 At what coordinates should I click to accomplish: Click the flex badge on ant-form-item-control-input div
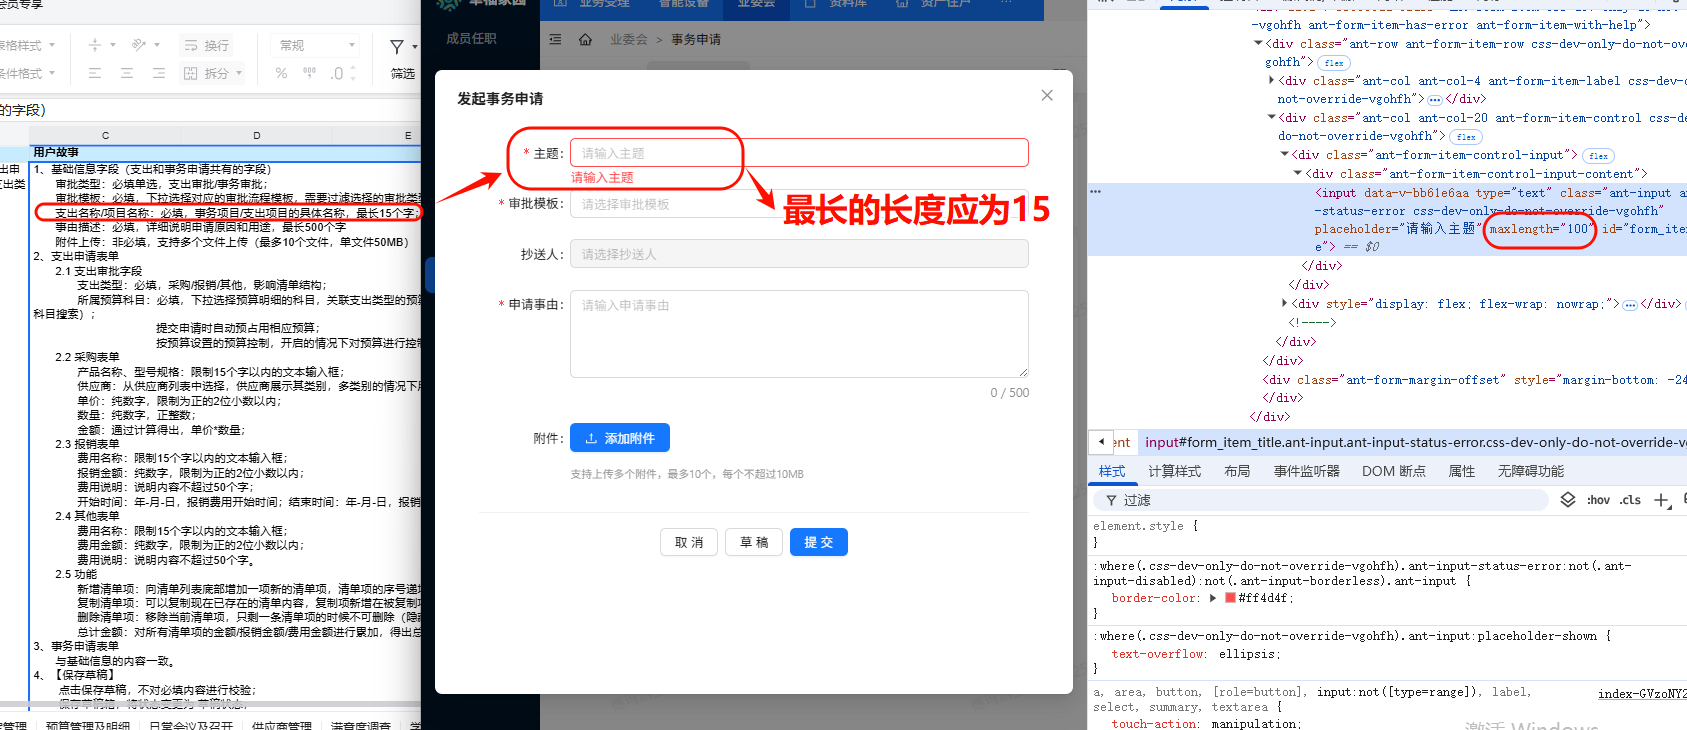pos(1598,156)
